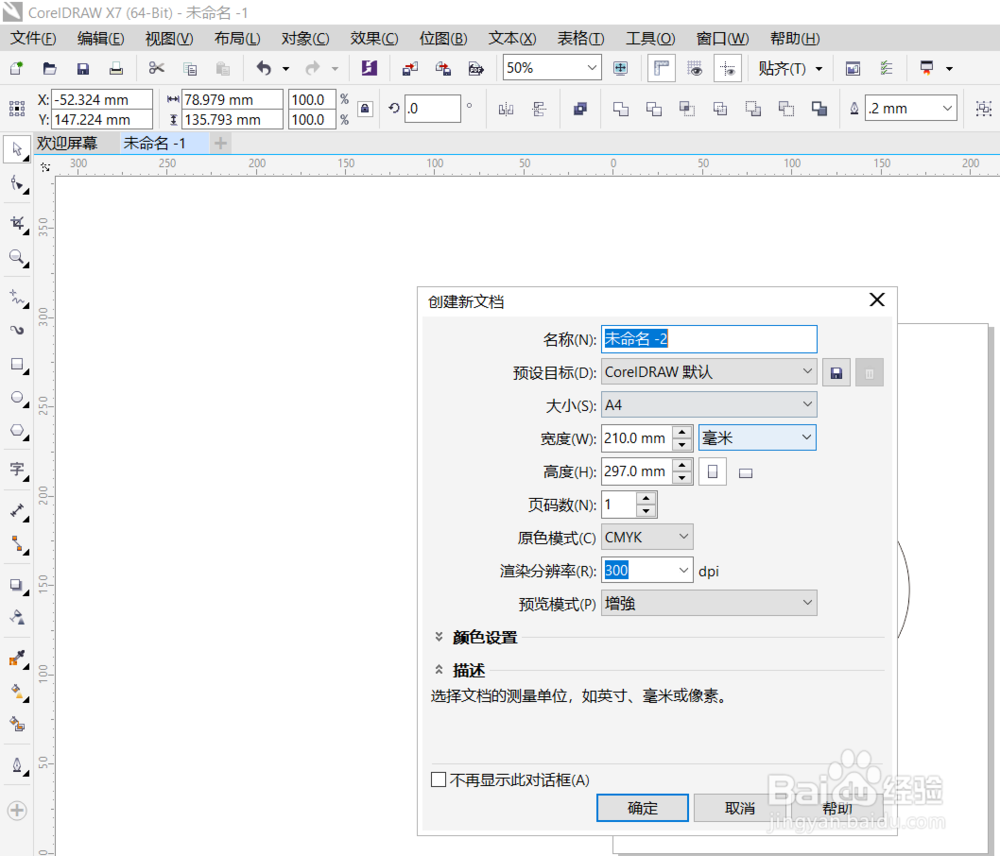Click the 确定 button

pos(642,808)
